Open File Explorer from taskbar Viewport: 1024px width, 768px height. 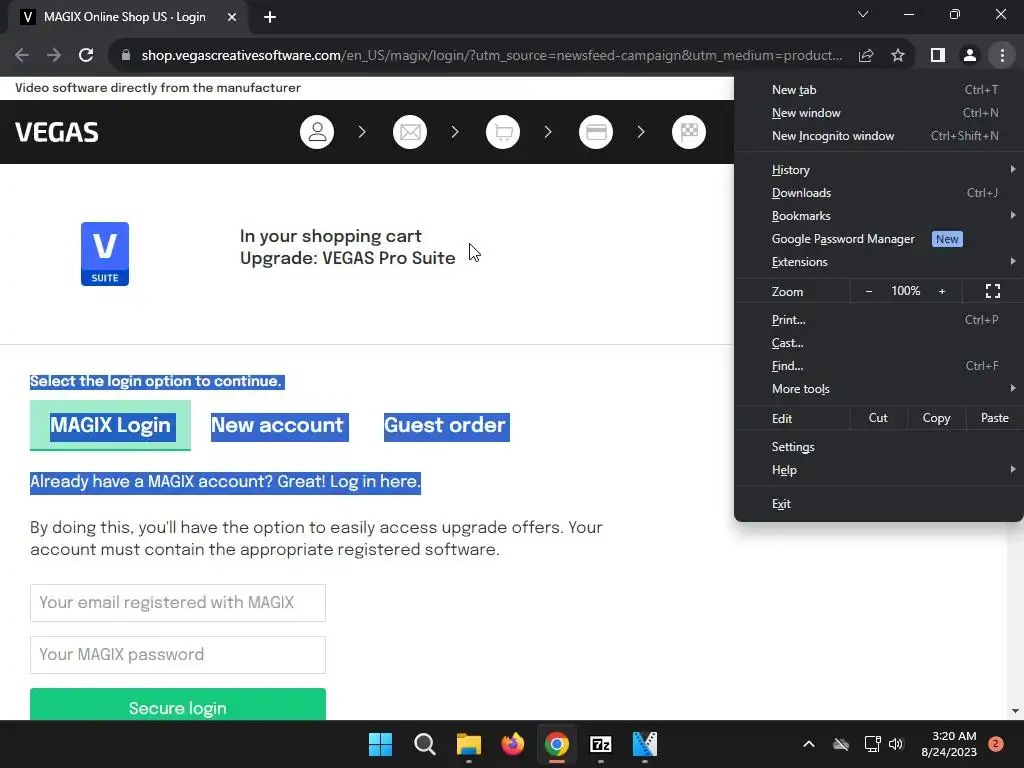pyautogui.click(x=468, y=744)
